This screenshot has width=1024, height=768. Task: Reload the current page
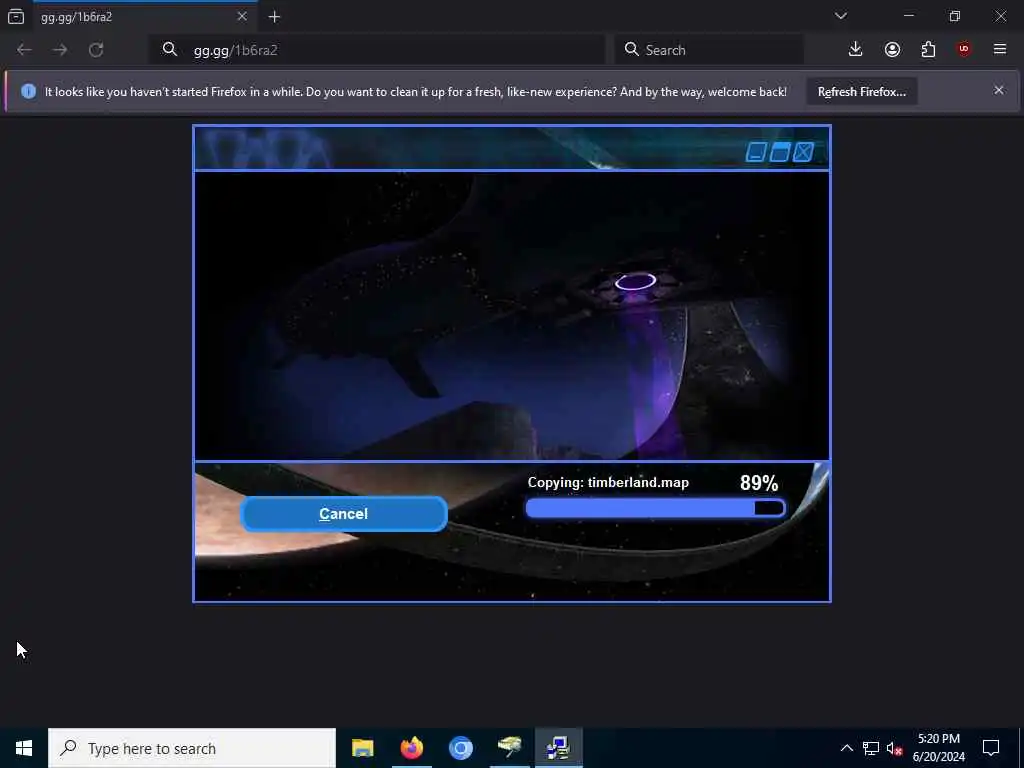[96, 50]
